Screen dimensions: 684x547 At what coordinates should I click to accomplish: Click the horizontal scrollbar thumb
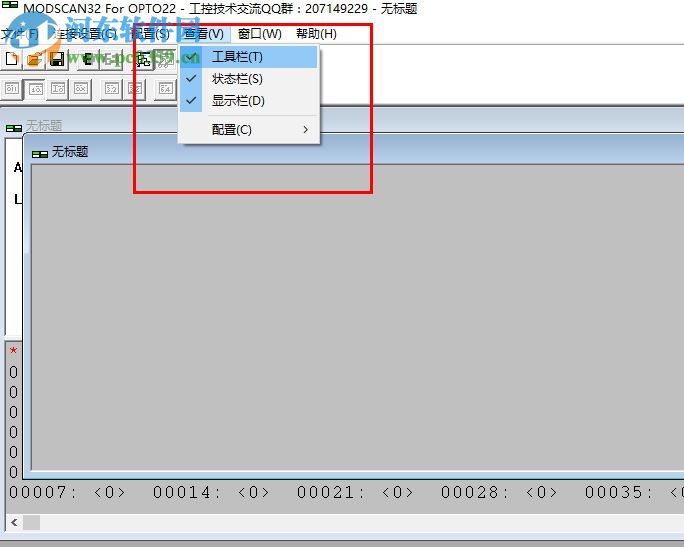point(31,522)
